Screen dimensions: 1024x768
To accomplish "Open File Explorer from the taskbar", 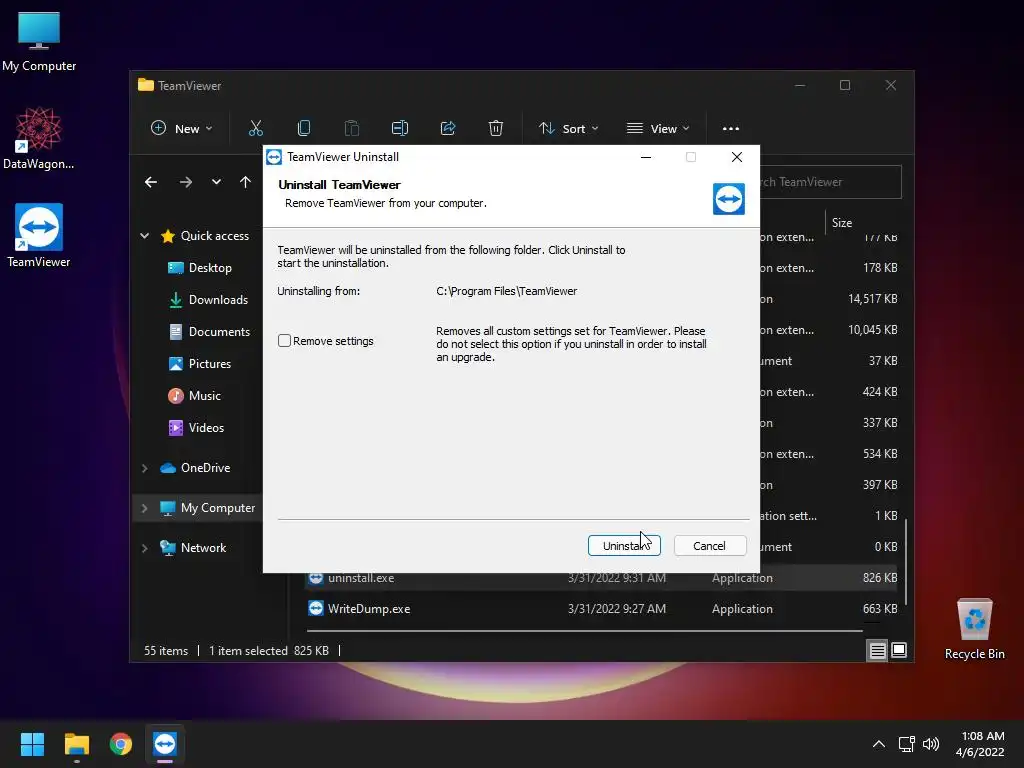I will tap(76, 744).
